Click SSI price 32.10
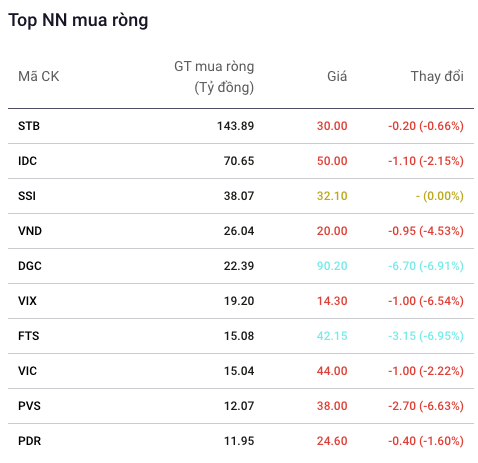Image resolution: width=478 pixels, height=463 pixels. coord(332,196)
